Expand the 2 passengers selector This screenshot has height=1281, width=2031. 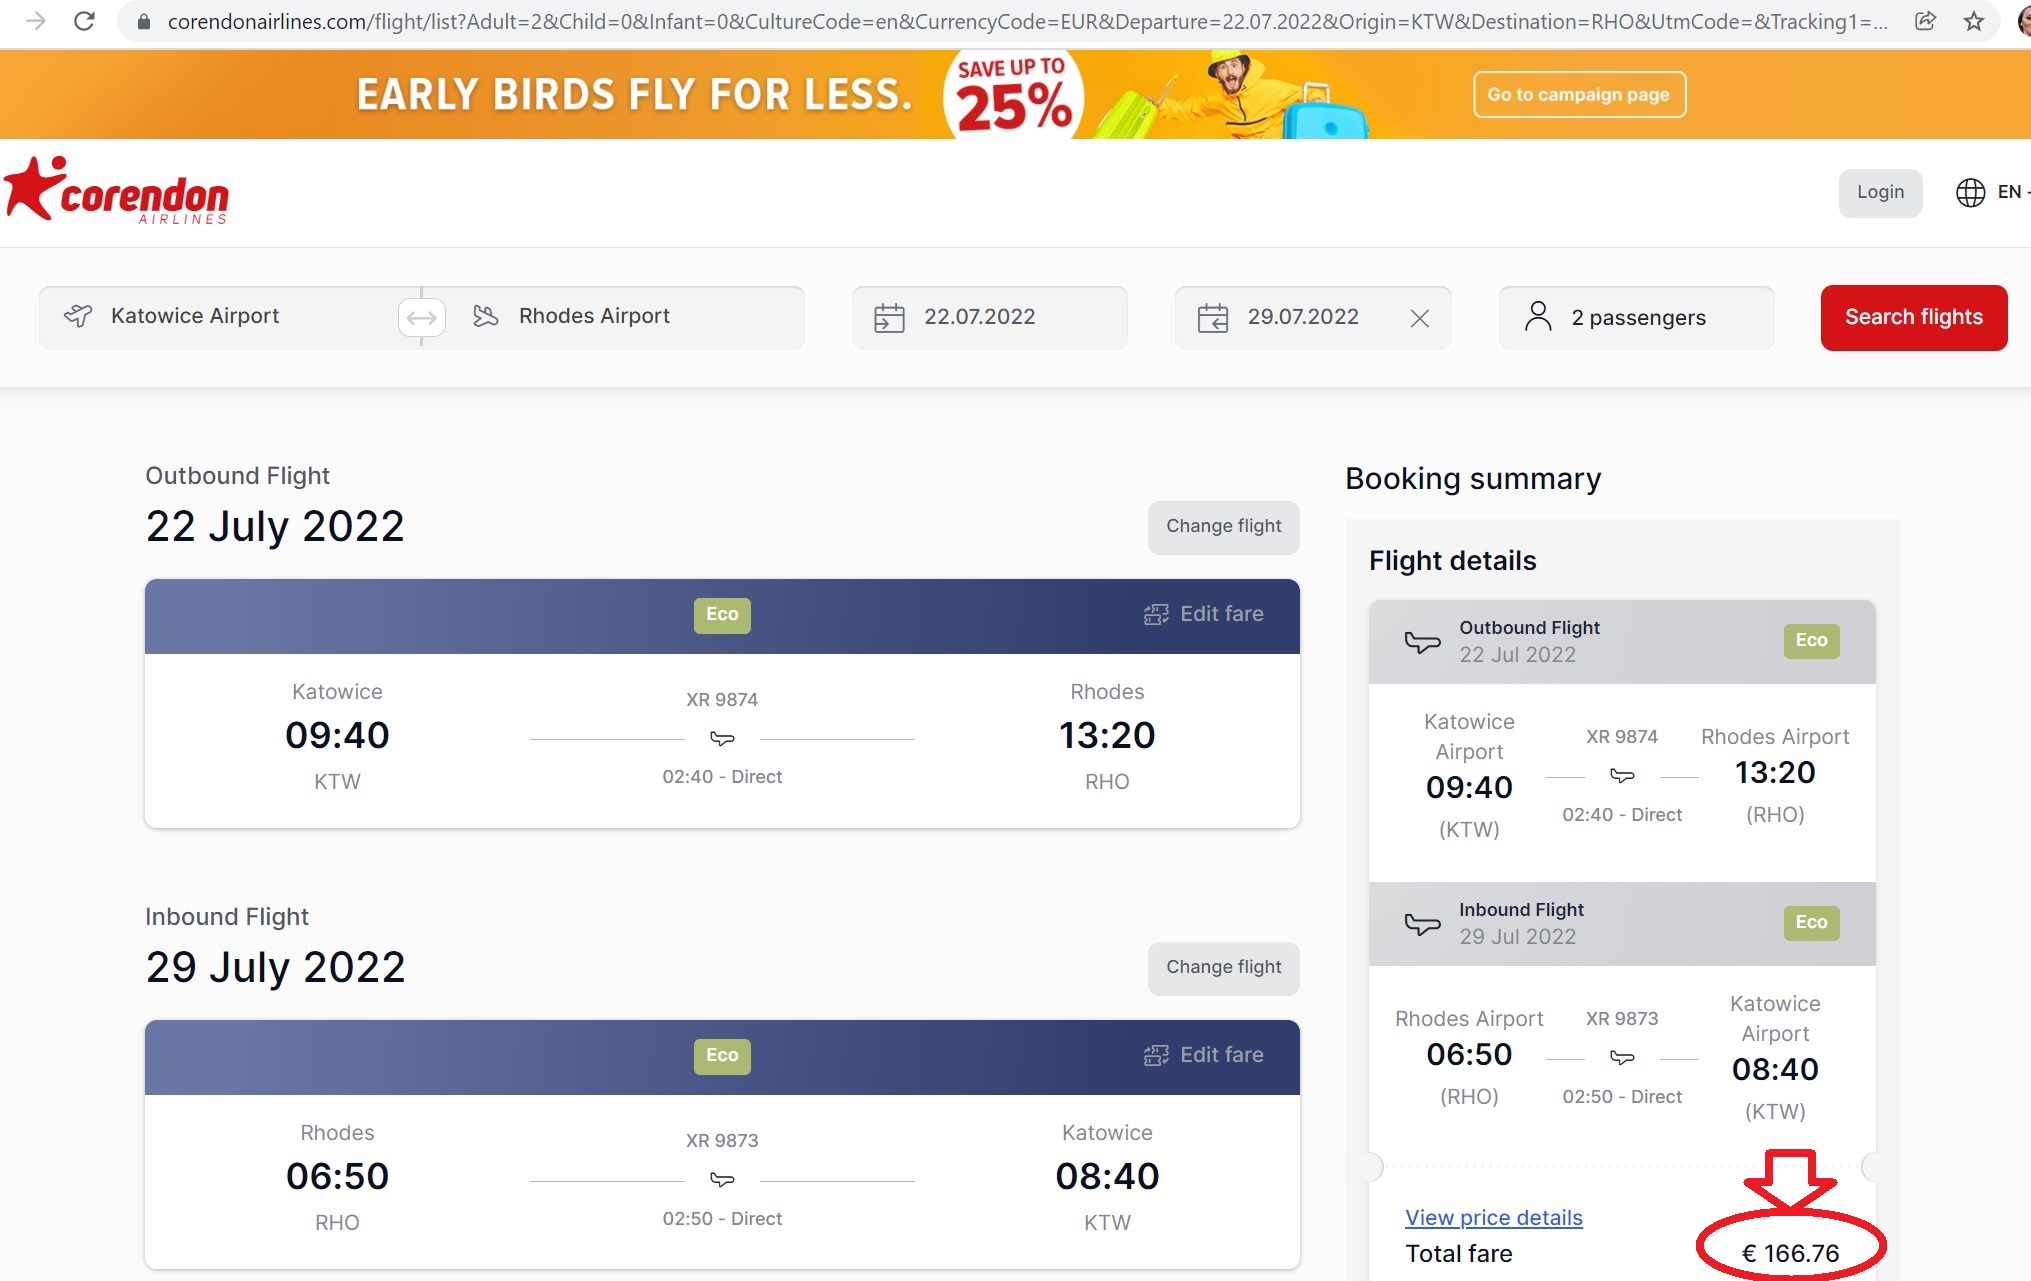pos(1636,317)
